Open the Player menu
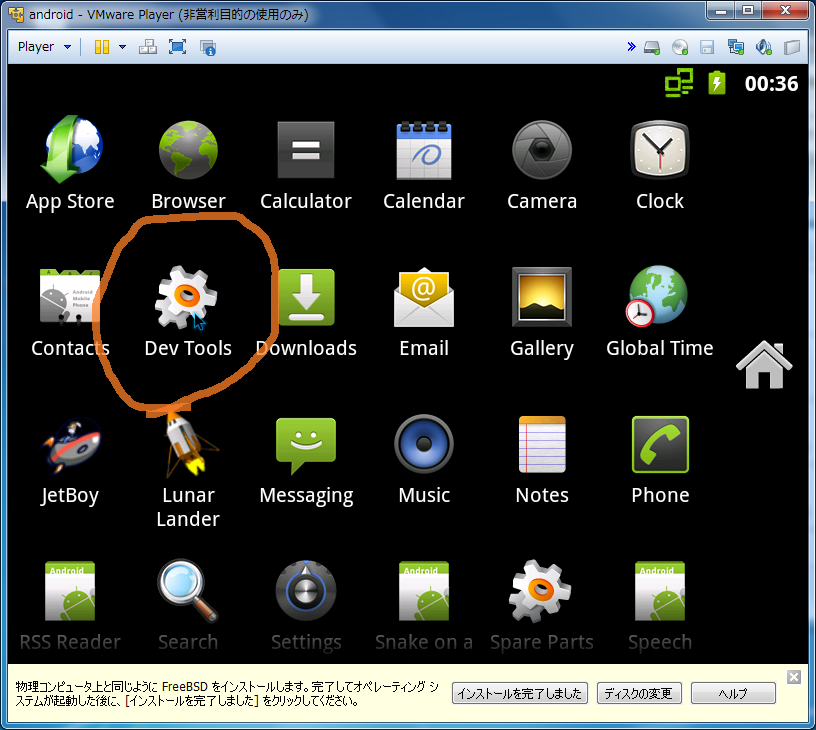 (35, 46)
